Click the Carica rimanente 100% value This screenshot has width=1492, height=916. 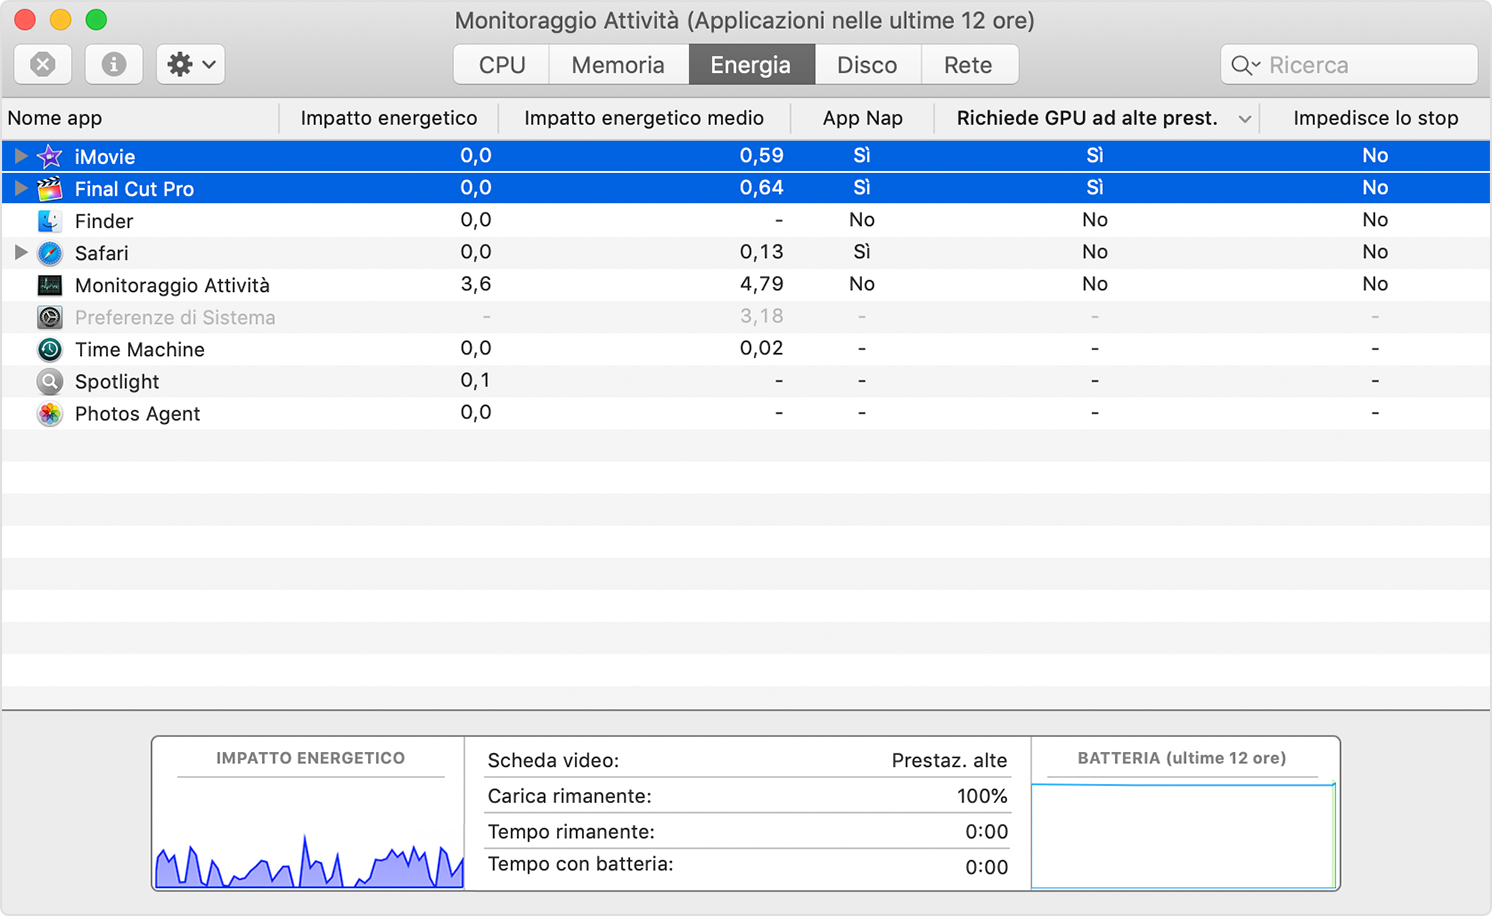tap(982, 796)
